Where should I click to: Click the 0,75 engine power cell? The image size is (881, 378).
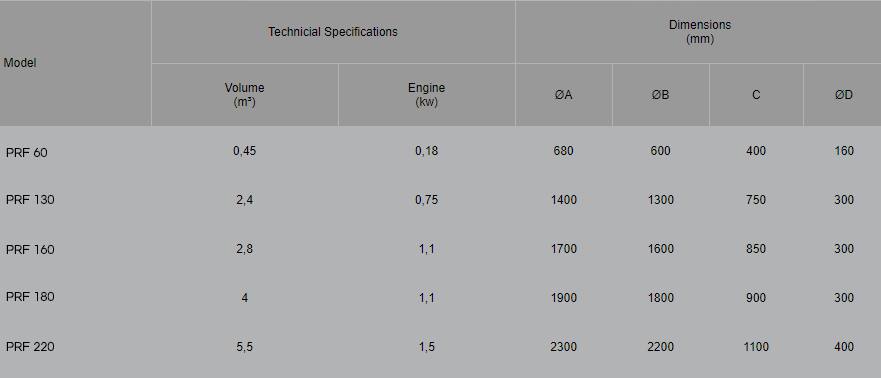click(x=426, y=200)
